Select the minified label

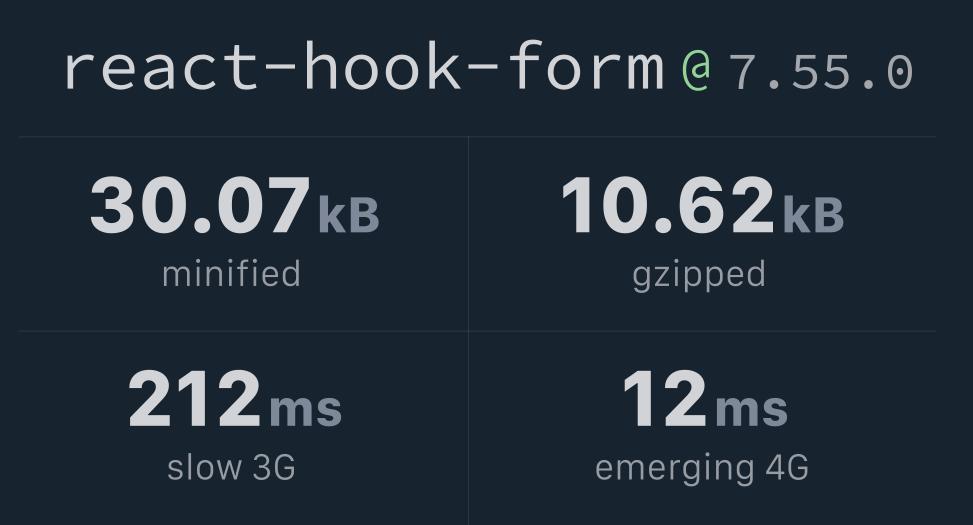point(231,273)
